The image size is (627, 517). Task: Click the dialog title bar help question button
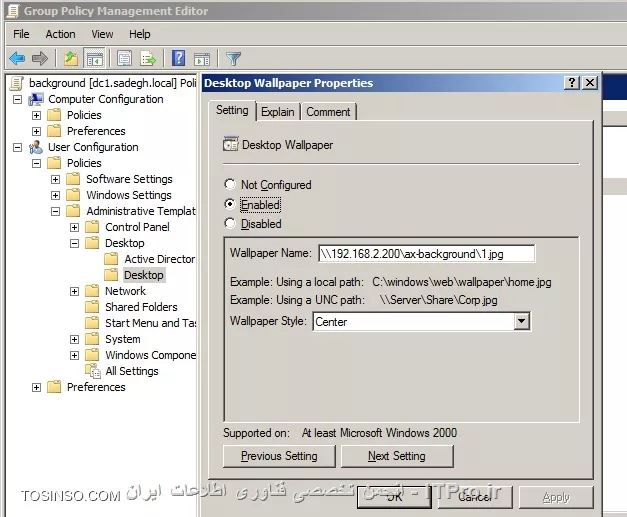coord(572,83)
